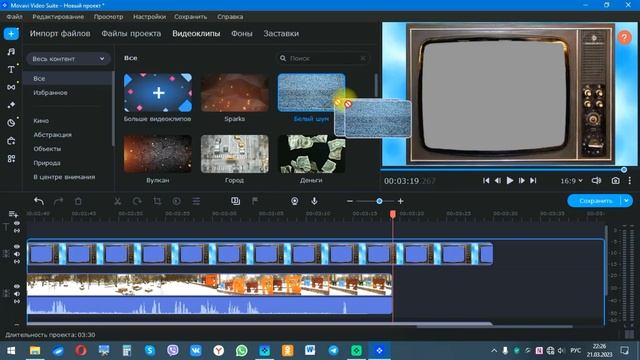Toggle link on the main video track
Image resolution: width=640 pixels, height=360 pixels.
[x=17, y=301]
